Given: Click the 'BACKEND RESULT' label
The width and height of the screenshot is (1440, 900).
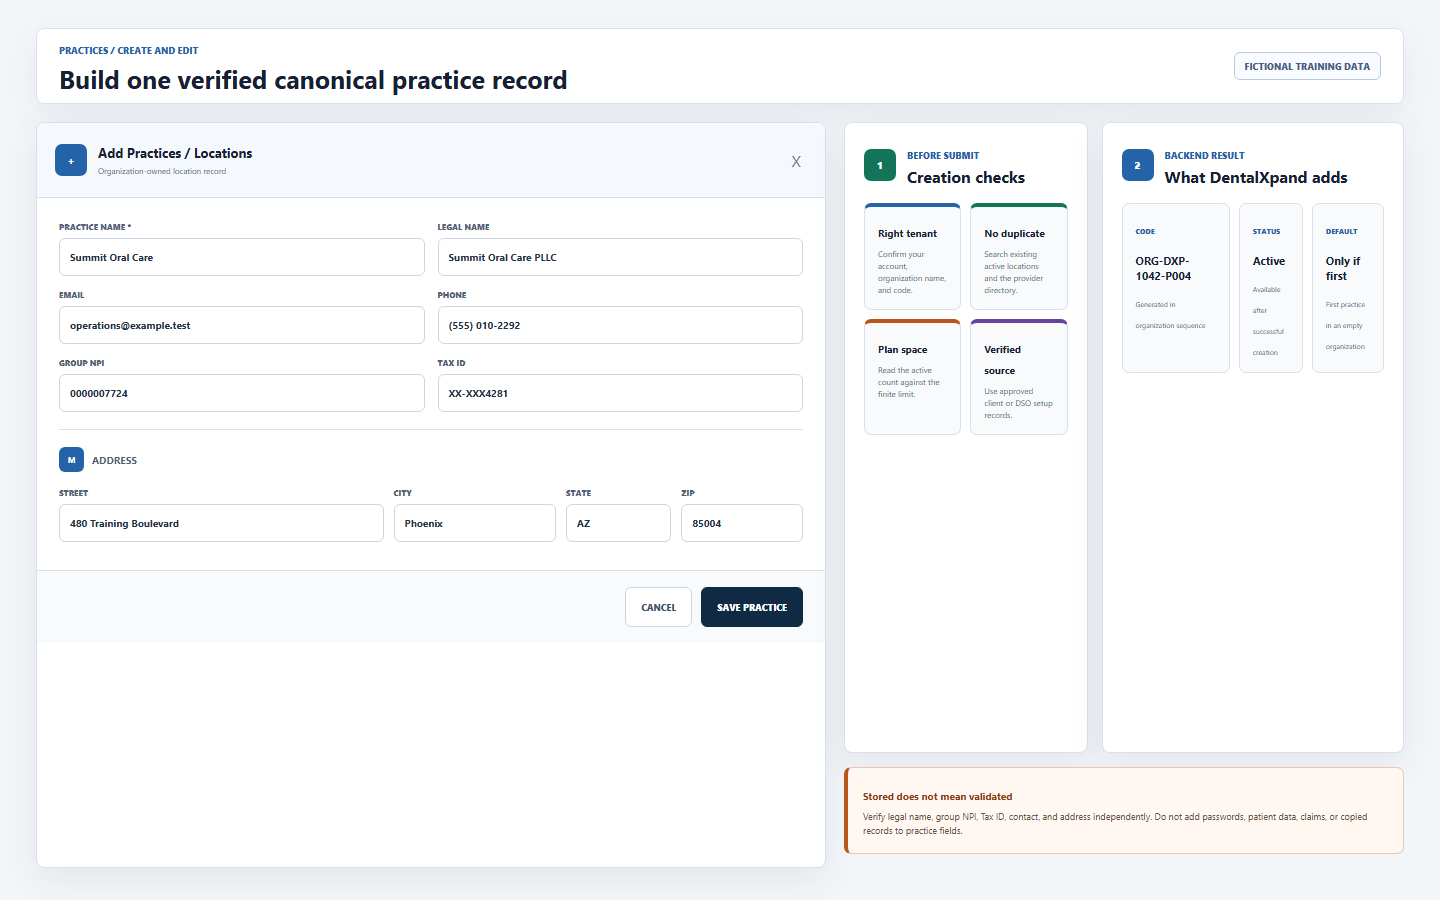Looking at the screenshot, I should click(1204, 155).
